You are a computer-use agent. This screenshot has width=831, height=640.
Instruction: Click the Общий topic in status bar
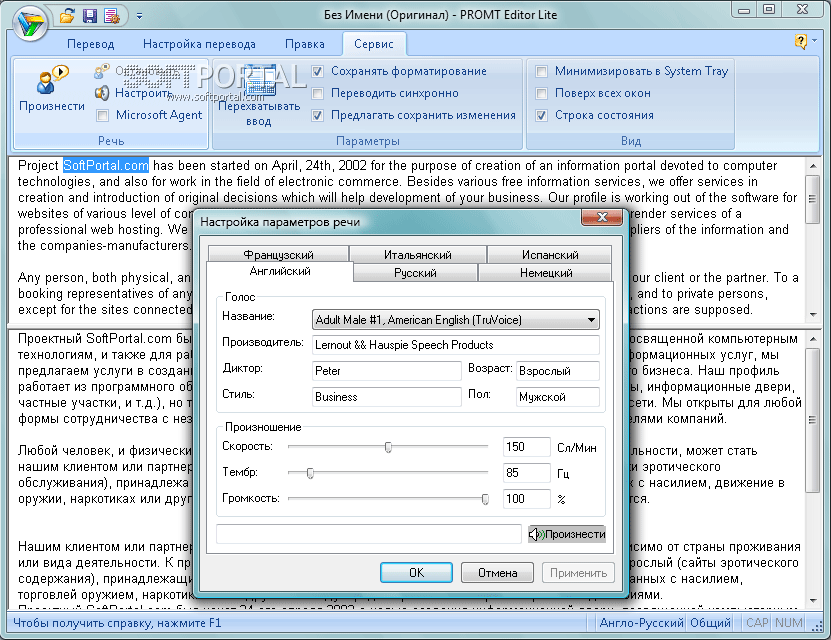710,623
